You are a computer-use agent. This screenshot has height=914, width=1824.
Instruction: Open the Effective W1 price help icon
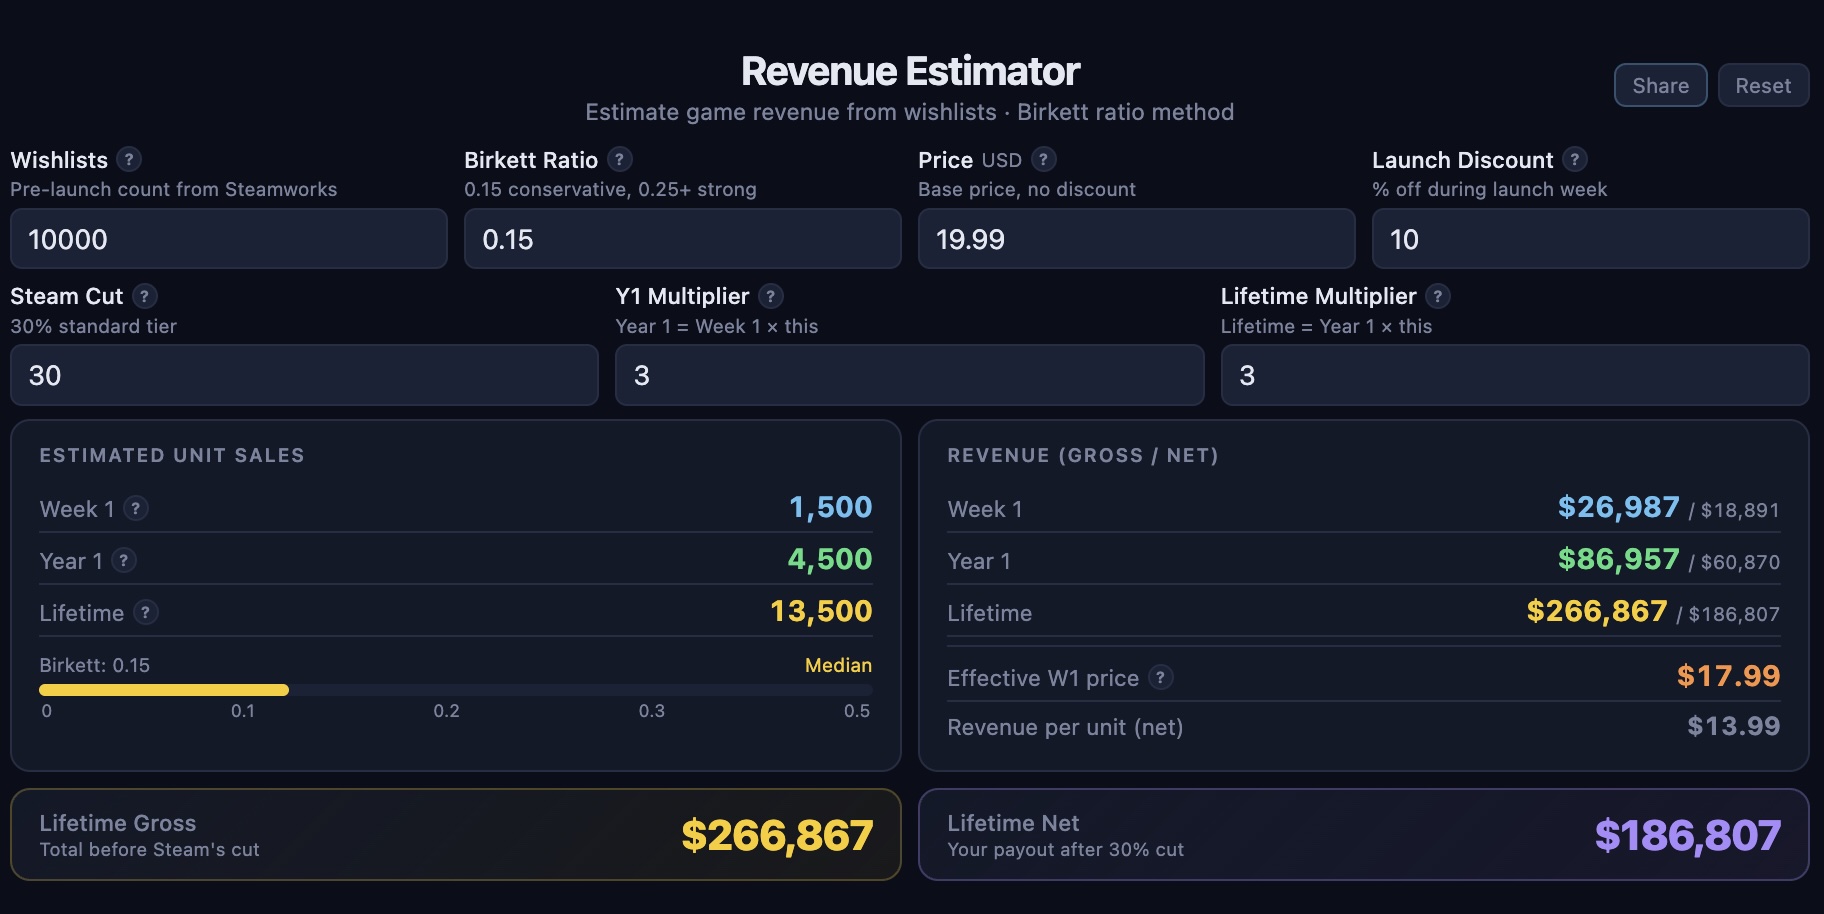coord(1161,677)
